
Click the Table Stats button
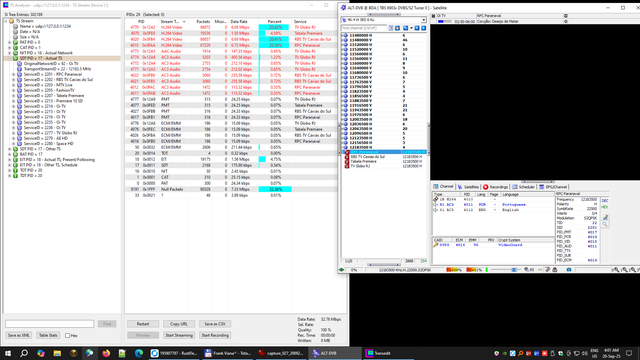pyautogui.click(x=48, y=335)
